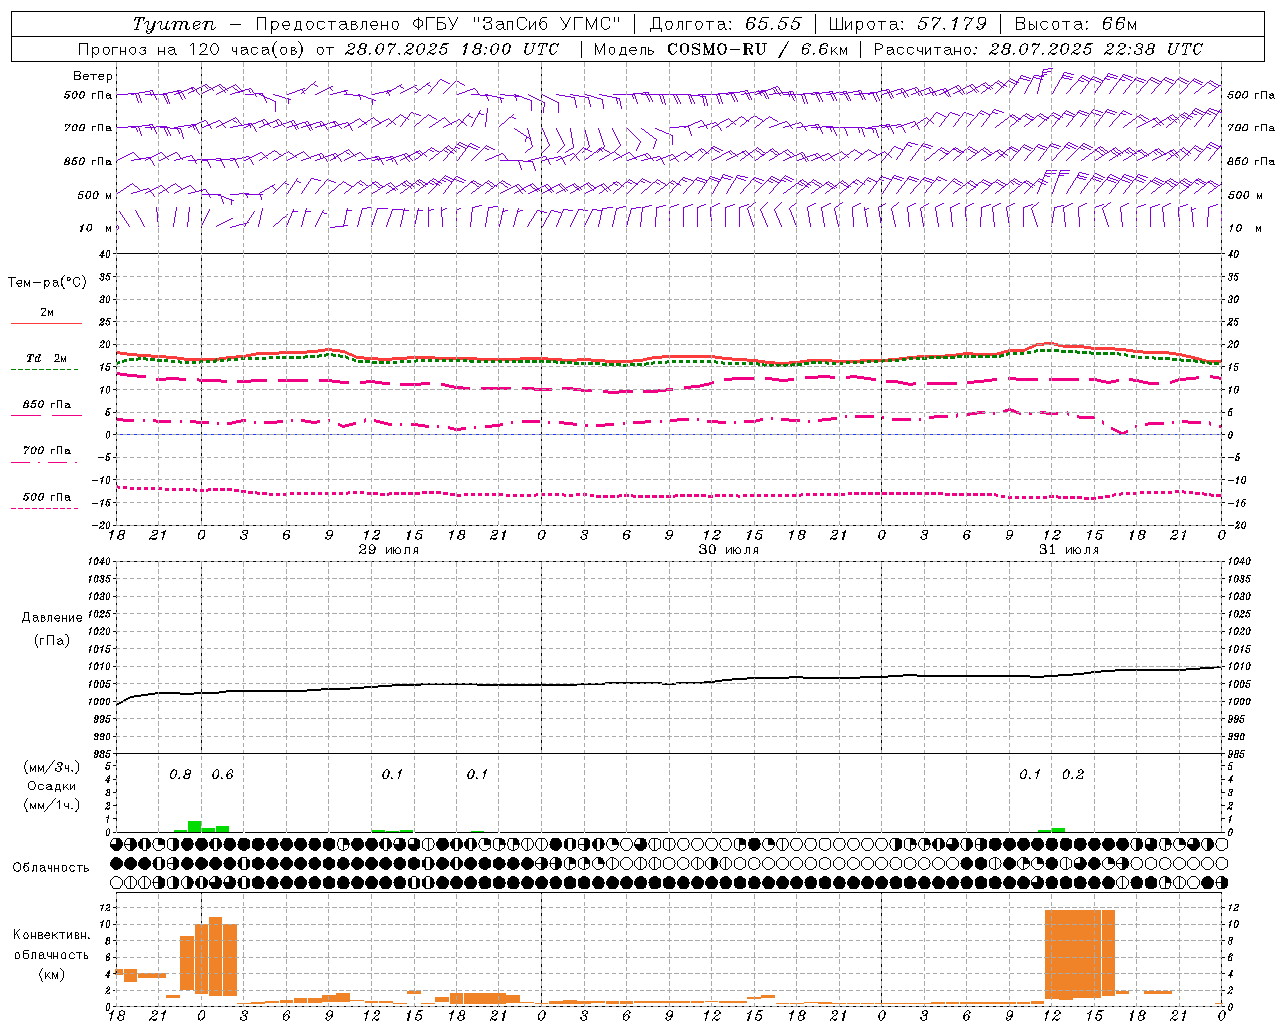Click the Долгота: 65.55 value
This screenshot has width=1280, height=1024.
tap(726, 24)
